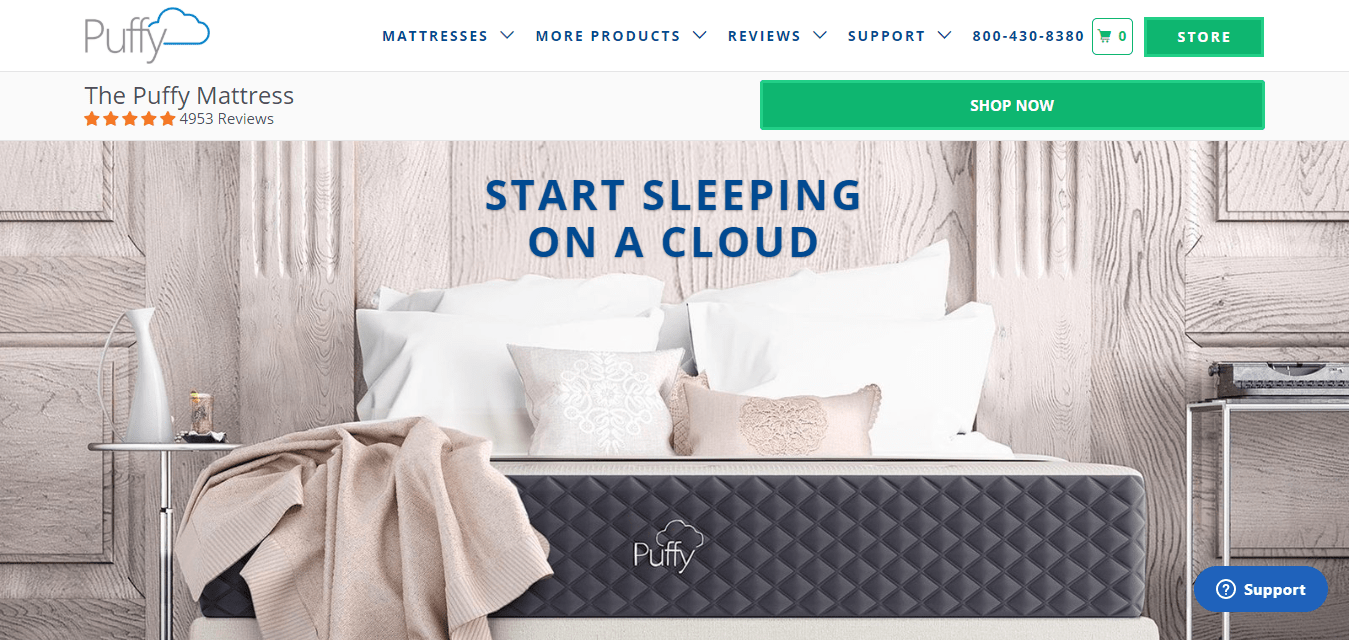
Task: Click the green Store button
Action: 1204,37
